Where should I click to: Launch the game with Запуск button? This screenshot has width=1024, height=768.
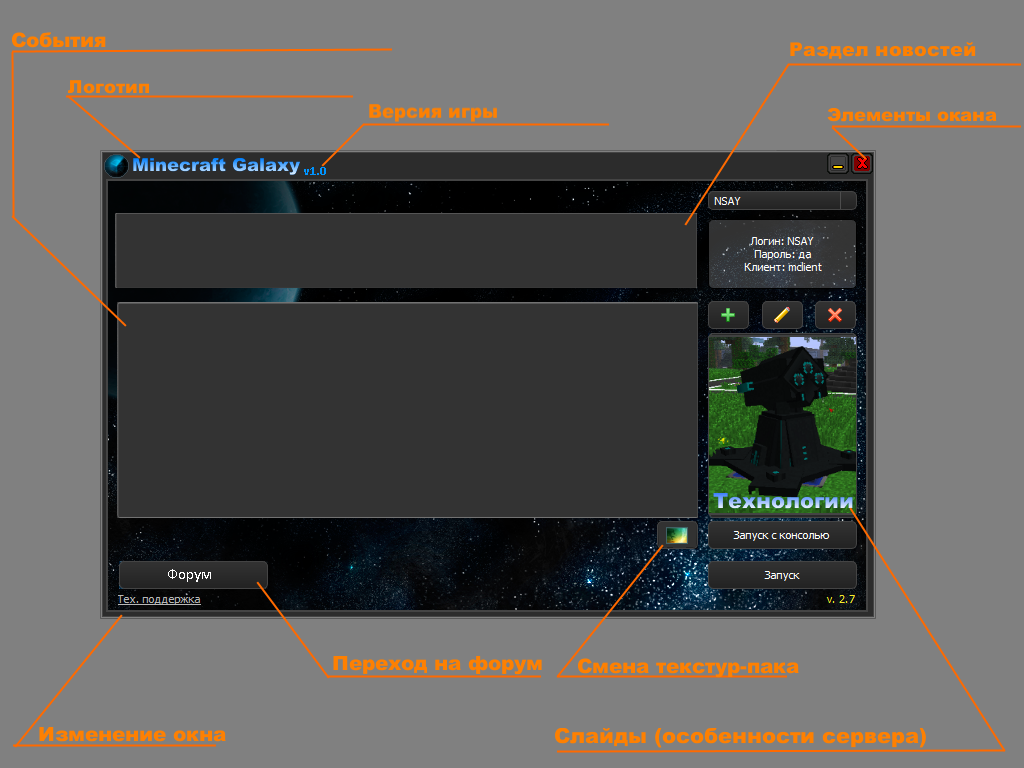[782, 575]
